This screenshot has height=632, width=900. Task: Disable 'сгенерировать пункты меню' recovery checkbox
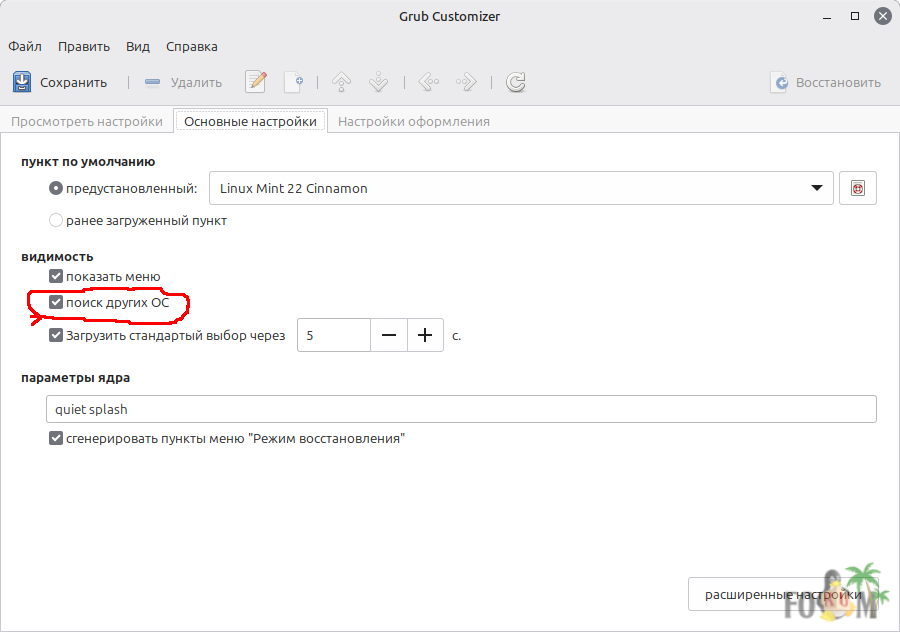(56, 438)
